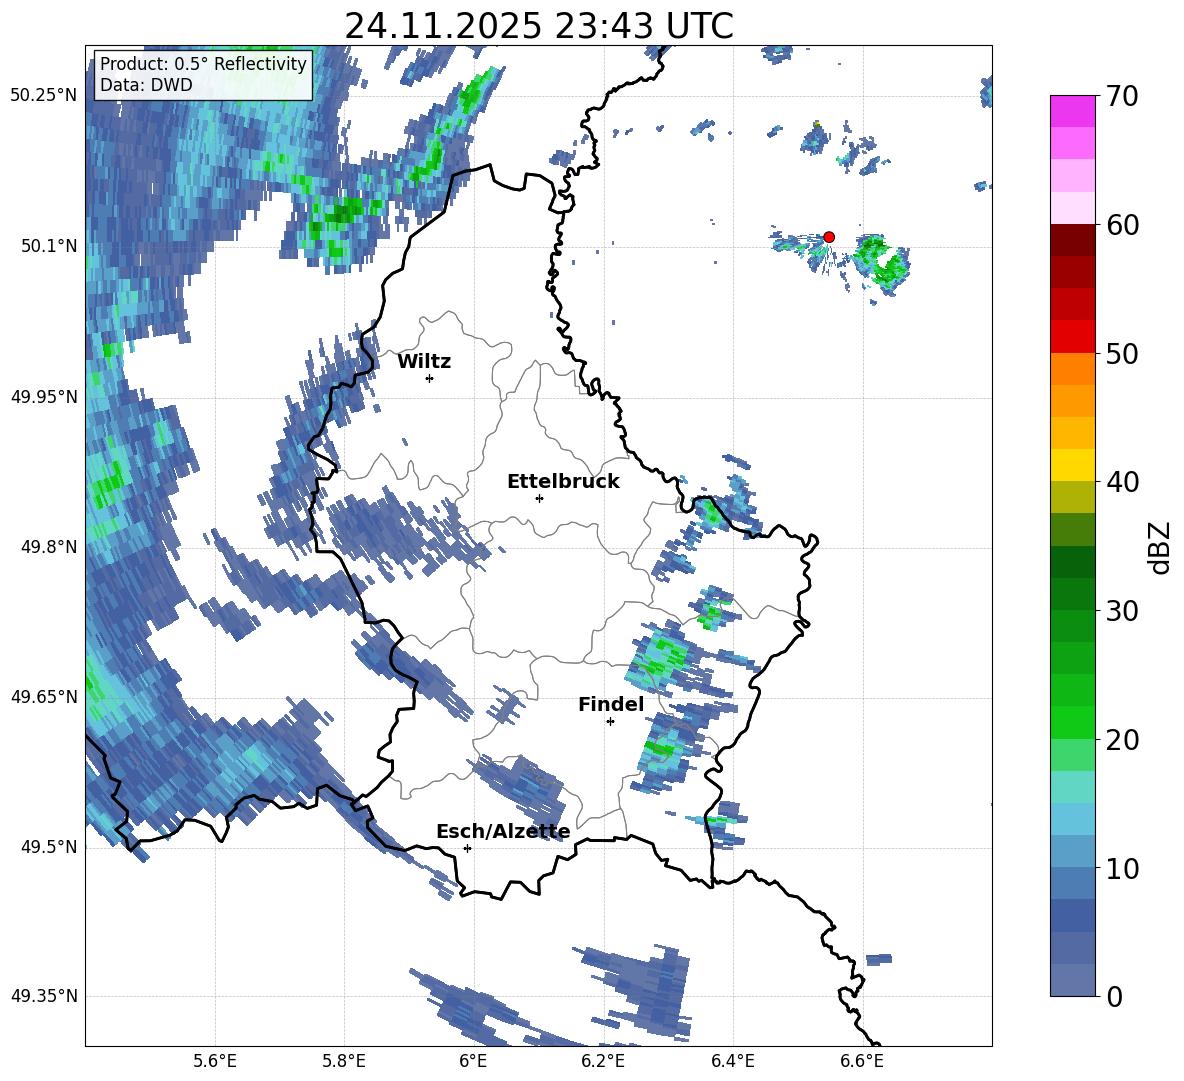The height and width of the screenshot is (1081, 1184).
Task: Click the 49.95°N latitude label
Action: click(44, 397)
